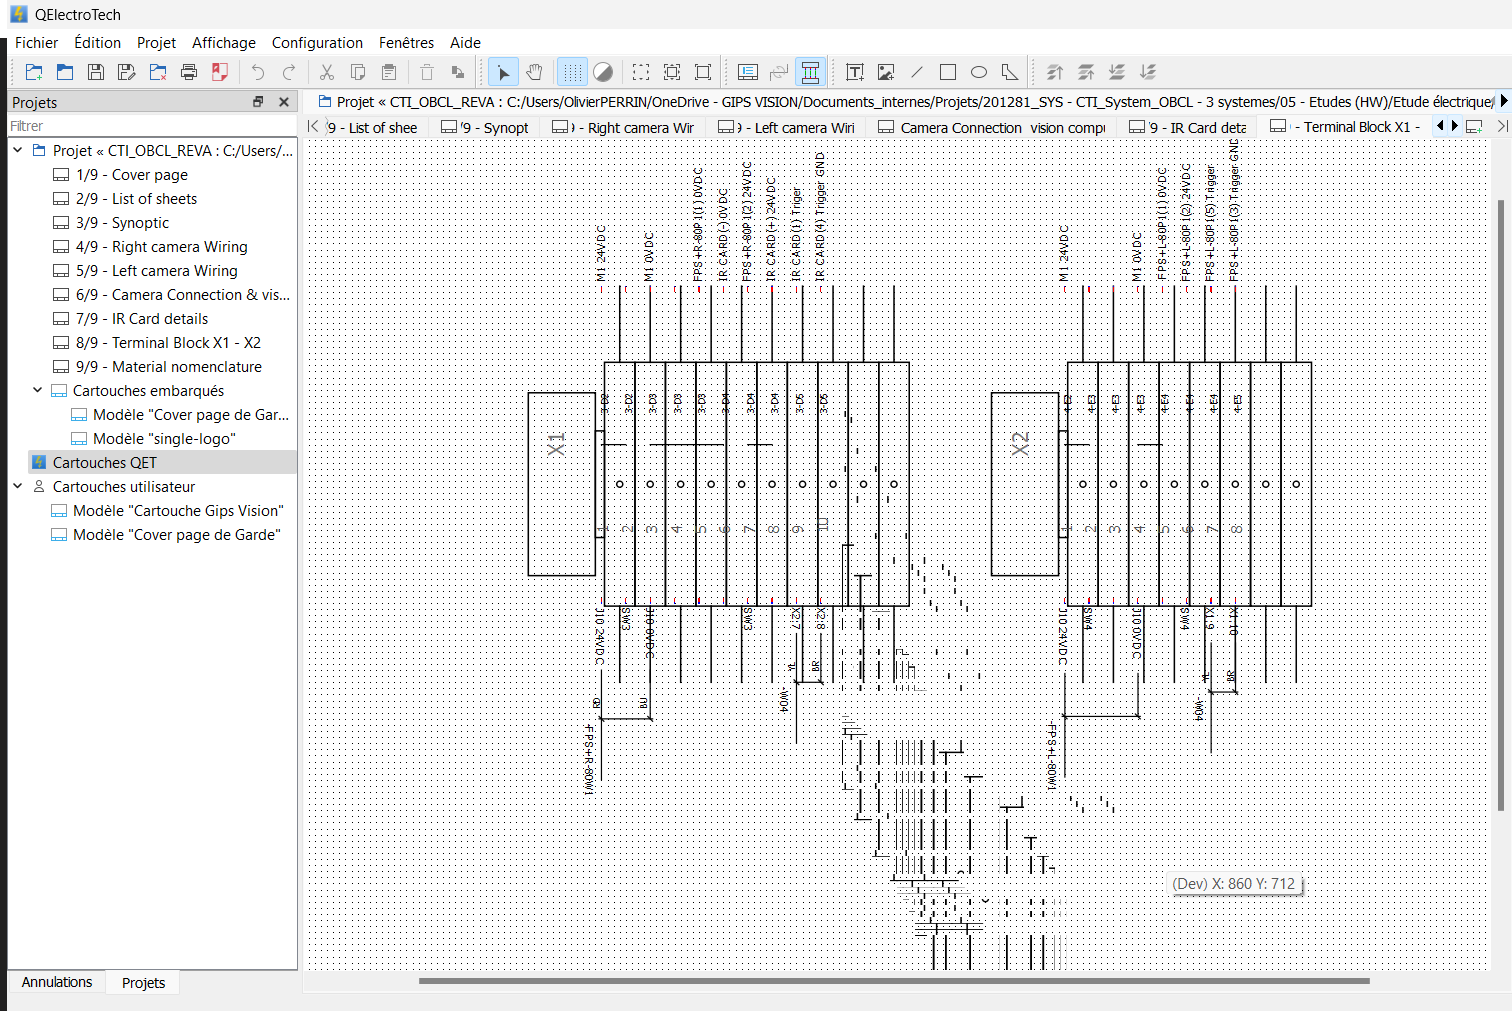Click the print icon in the toolbar
This screenshot has width=1512, height=1011.
click(x=189, y=72)
